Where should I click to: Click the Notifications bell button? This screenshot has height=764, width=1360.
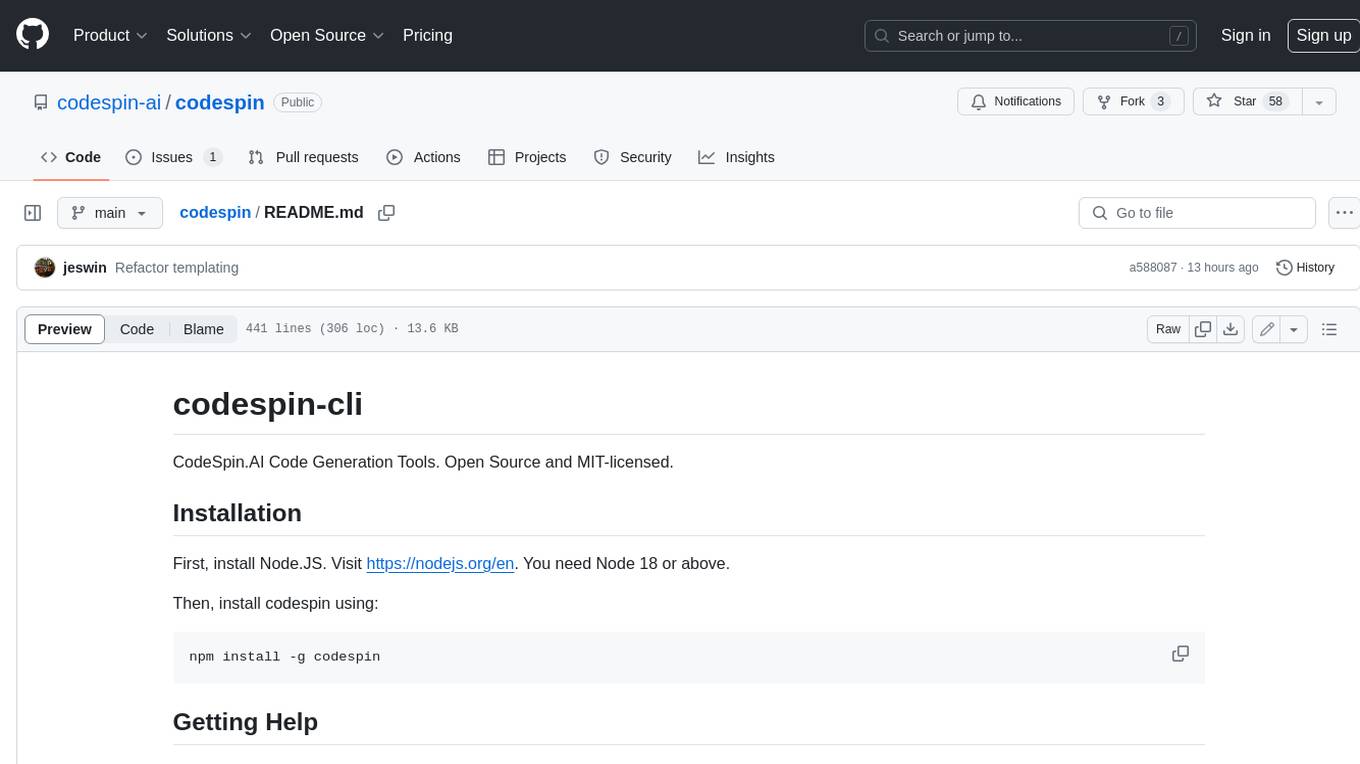tap(1016, 102)
